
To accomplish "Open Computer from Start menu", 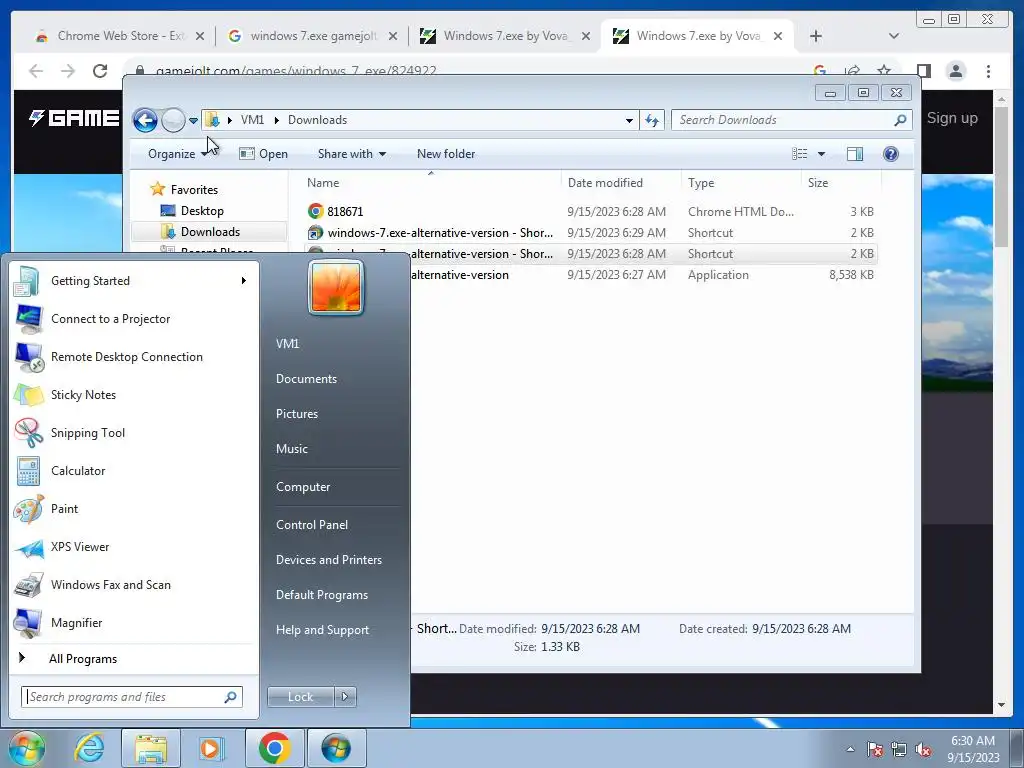I will pos(303,487).
